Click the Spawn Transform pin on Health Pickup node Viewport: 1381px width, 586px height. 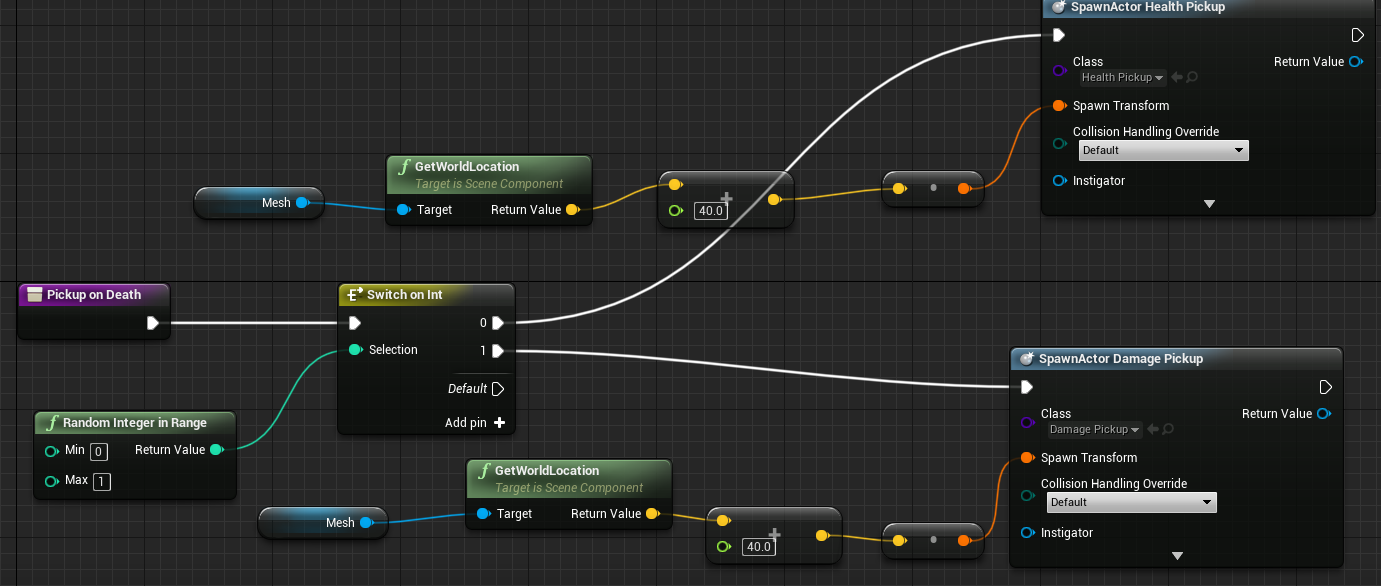pyautogui.click(x=1059, y=106)
